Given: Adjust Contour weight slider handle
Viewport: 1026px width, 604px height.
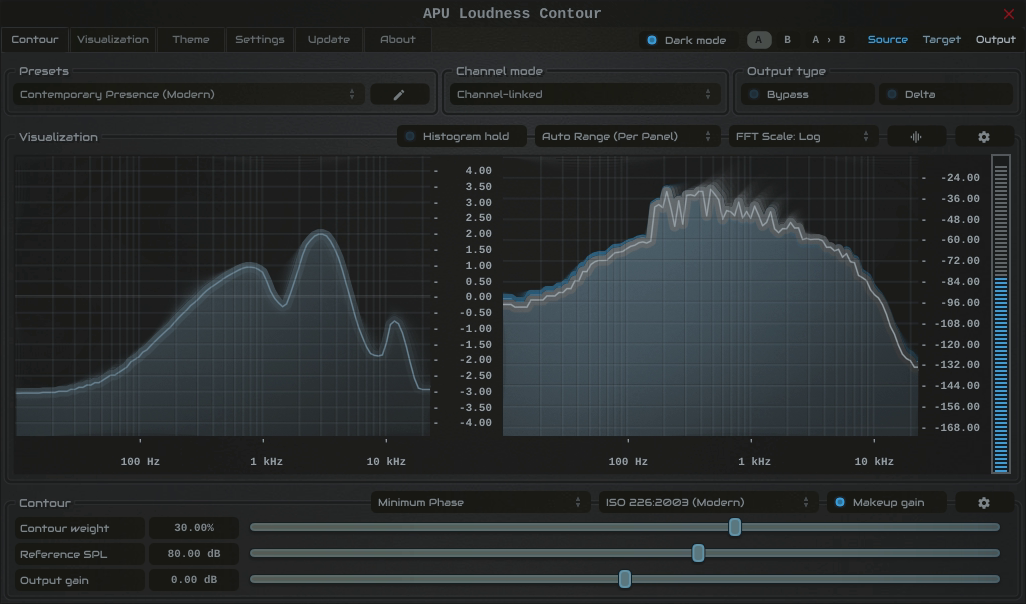Looking at the screenshot, I should pyautogui.click(x=735, y=527).
